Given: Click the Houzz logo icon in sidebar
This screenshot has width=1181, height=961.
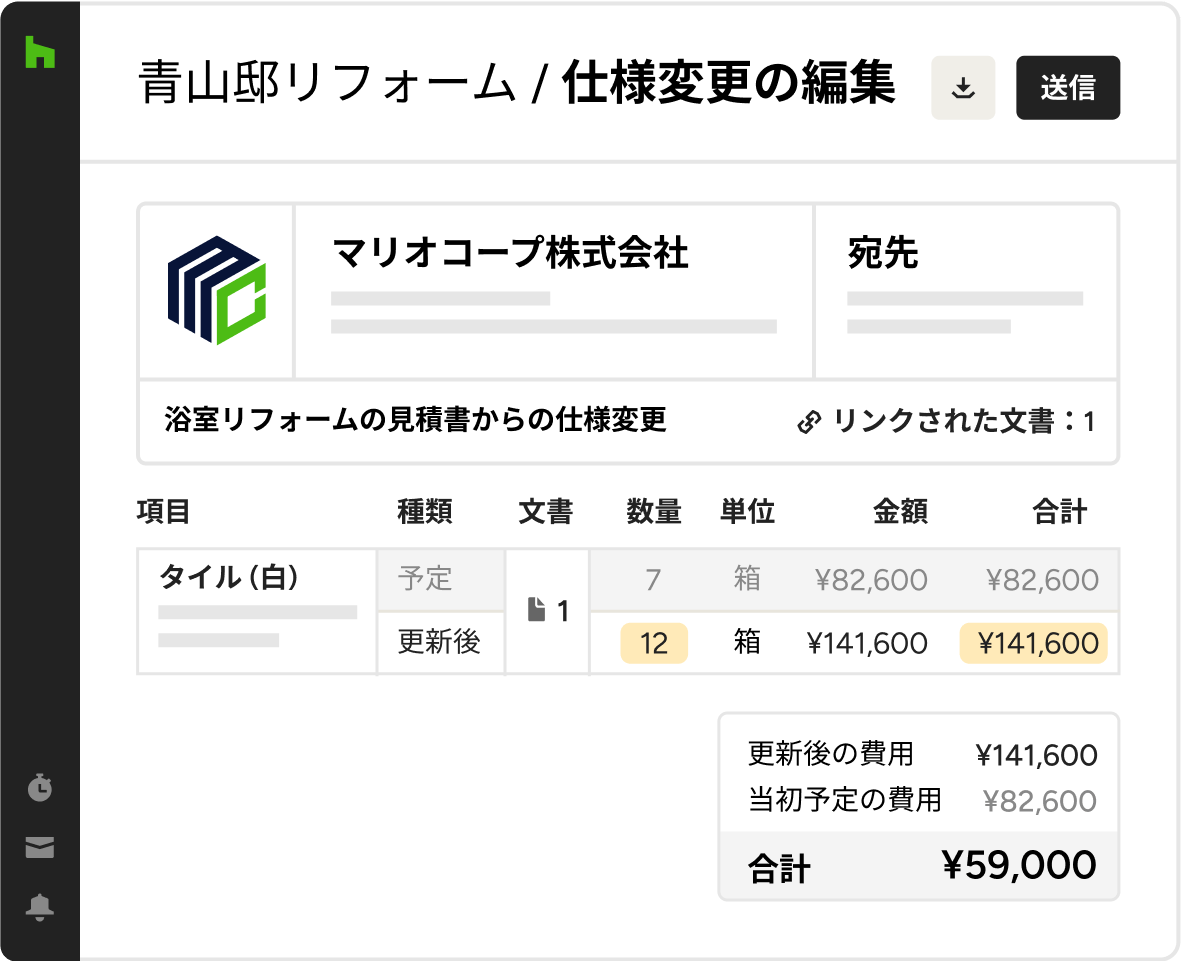Looking at the screenshot, I should pyautogui.click(x=40, y=53).
